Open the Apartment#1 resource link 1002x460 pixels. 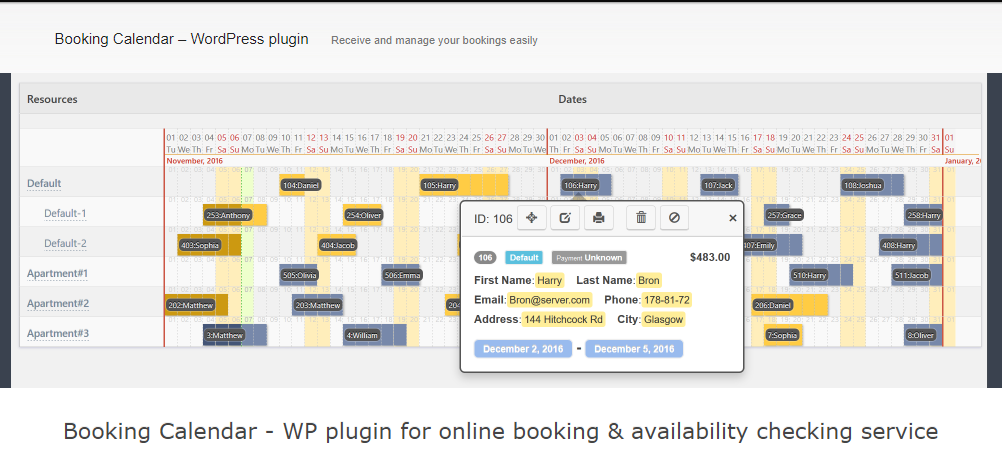58,274
